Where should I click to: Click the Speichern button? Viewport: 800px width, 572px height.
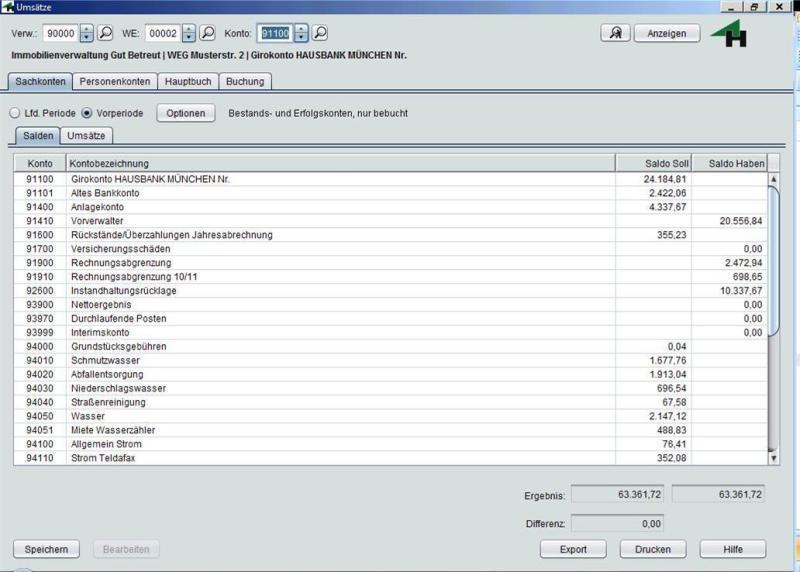(x=46, y=550)
